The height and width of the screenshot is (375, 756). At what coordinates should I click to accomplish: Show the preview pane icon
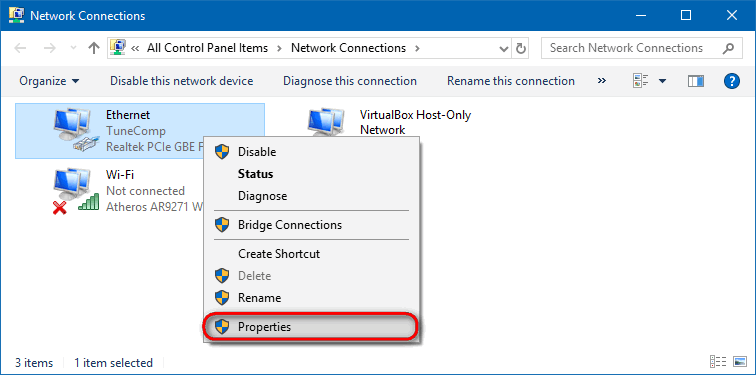(x=696, y=81)
